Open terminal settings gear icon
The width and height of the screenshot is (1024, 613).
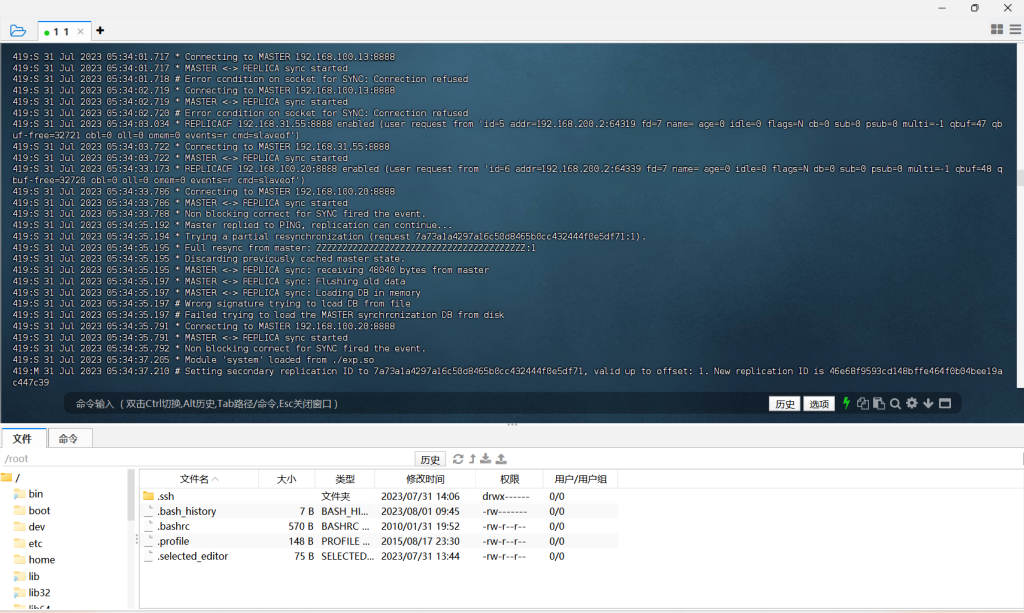coord(911,403)
